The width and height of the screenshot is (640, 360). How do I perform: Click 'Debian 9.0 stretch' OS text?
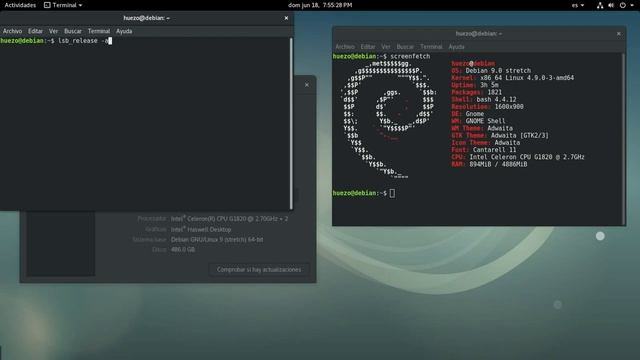pos(498,71)
